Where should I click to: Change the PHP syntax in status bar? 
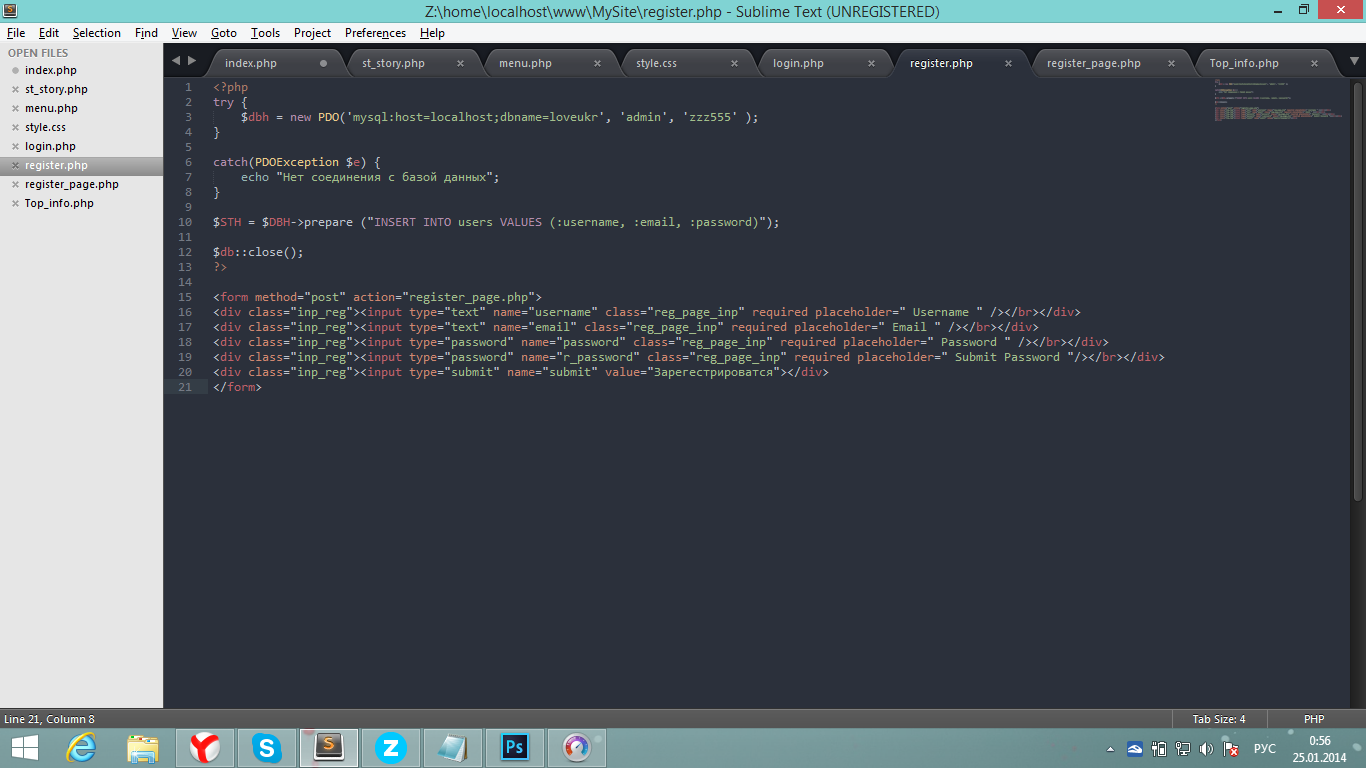(x=1314, y=719)
